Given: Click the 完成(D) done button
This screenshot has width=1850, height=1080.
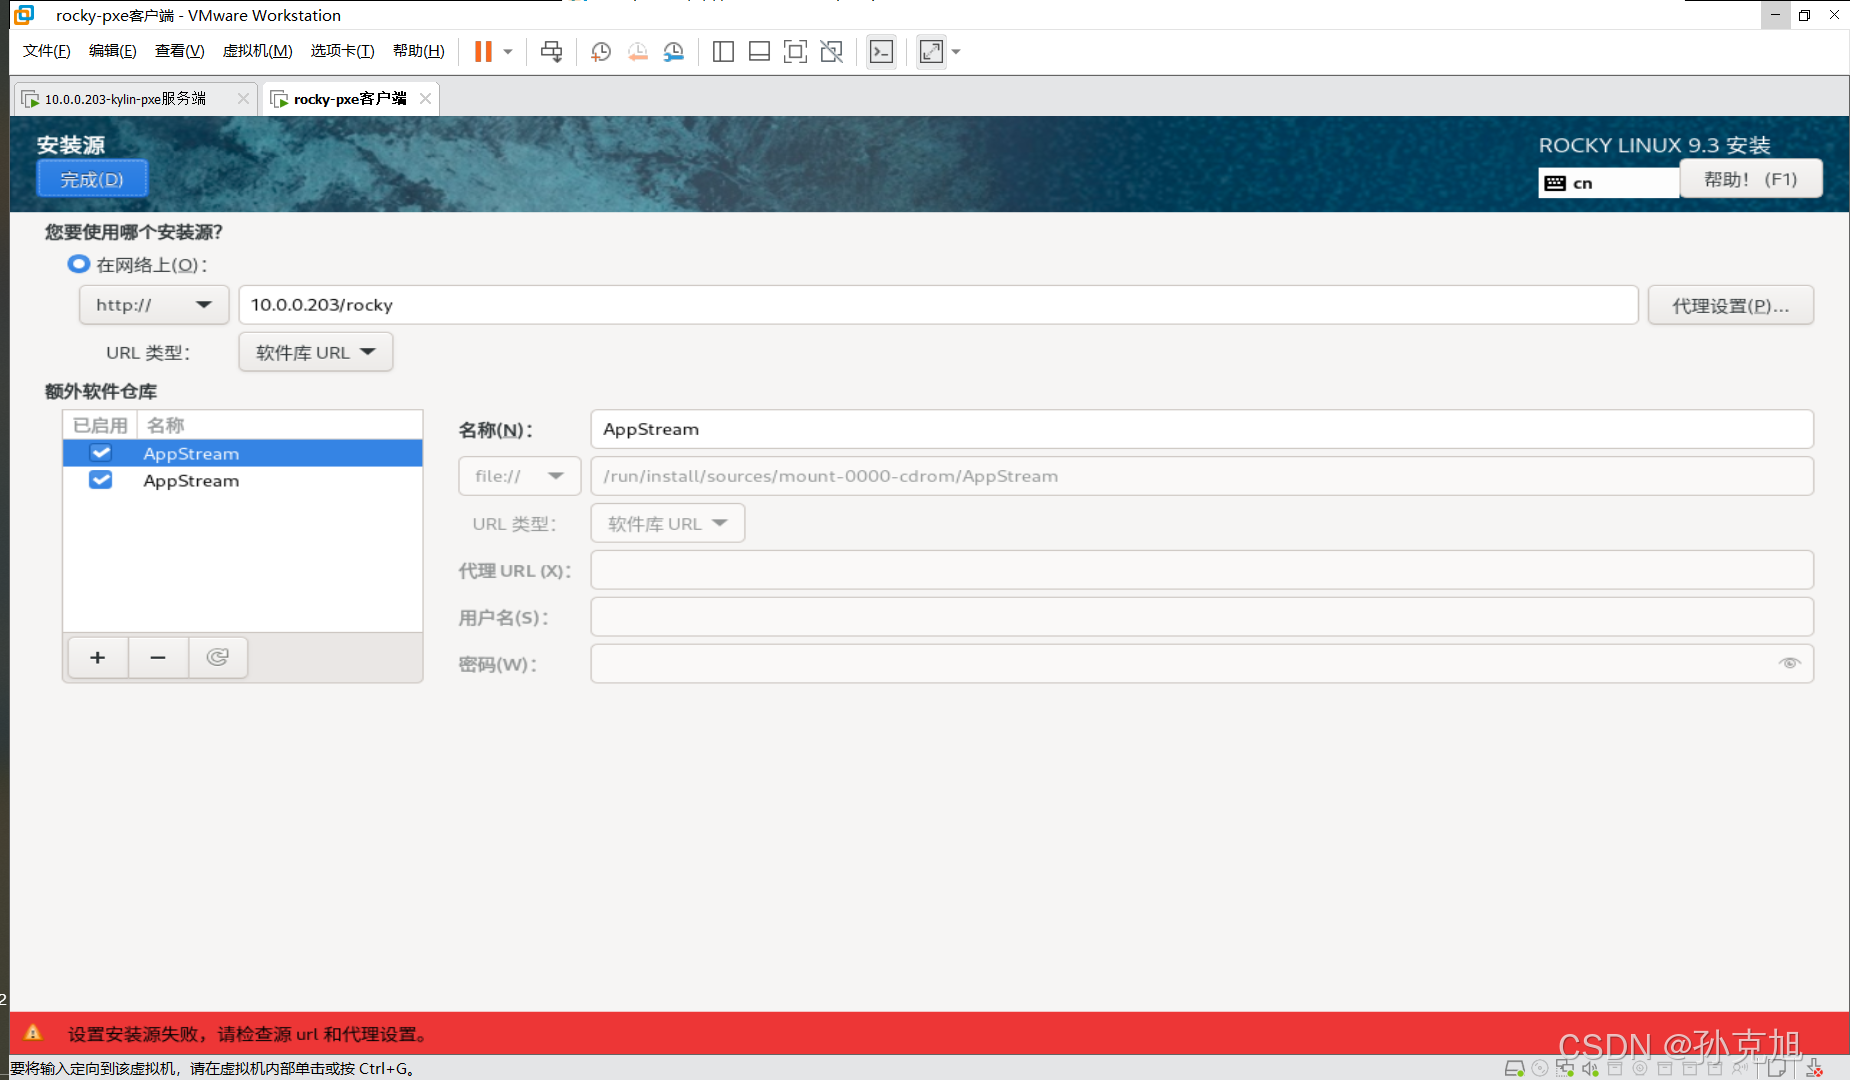Looking at the screenshot, I should tap(92, 180).
